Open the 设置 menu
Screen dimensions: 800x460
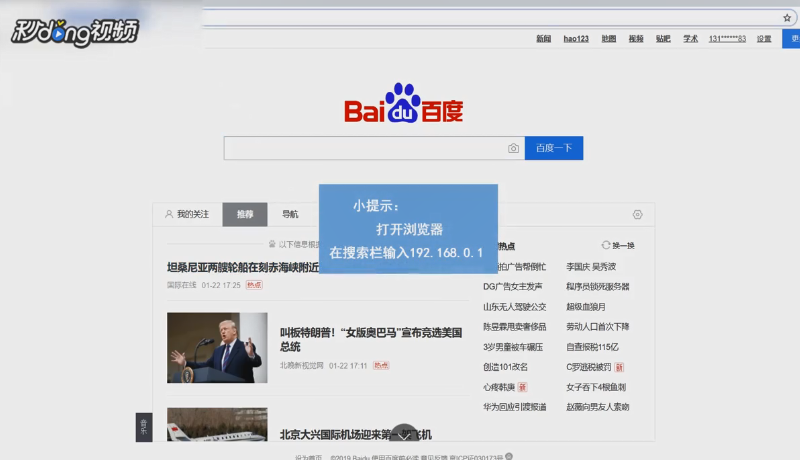pos(764,39)
